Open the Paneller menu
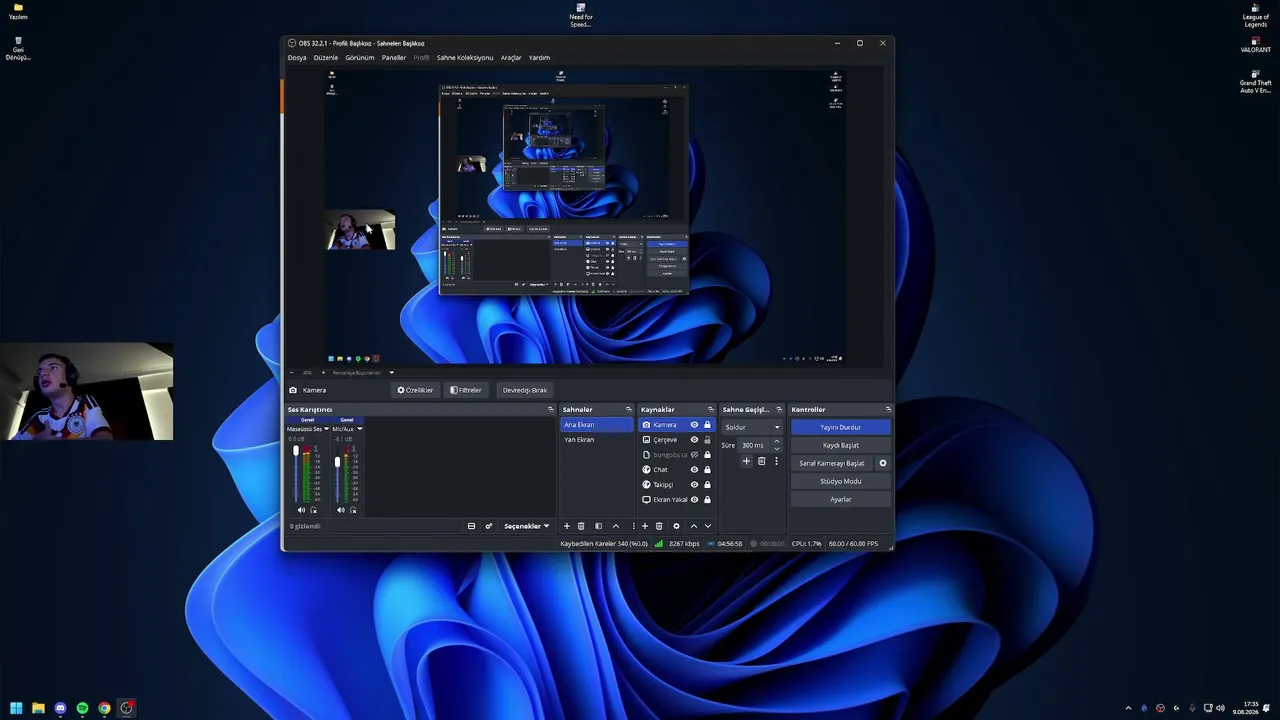1280x720 pixels. pos(394,58)
